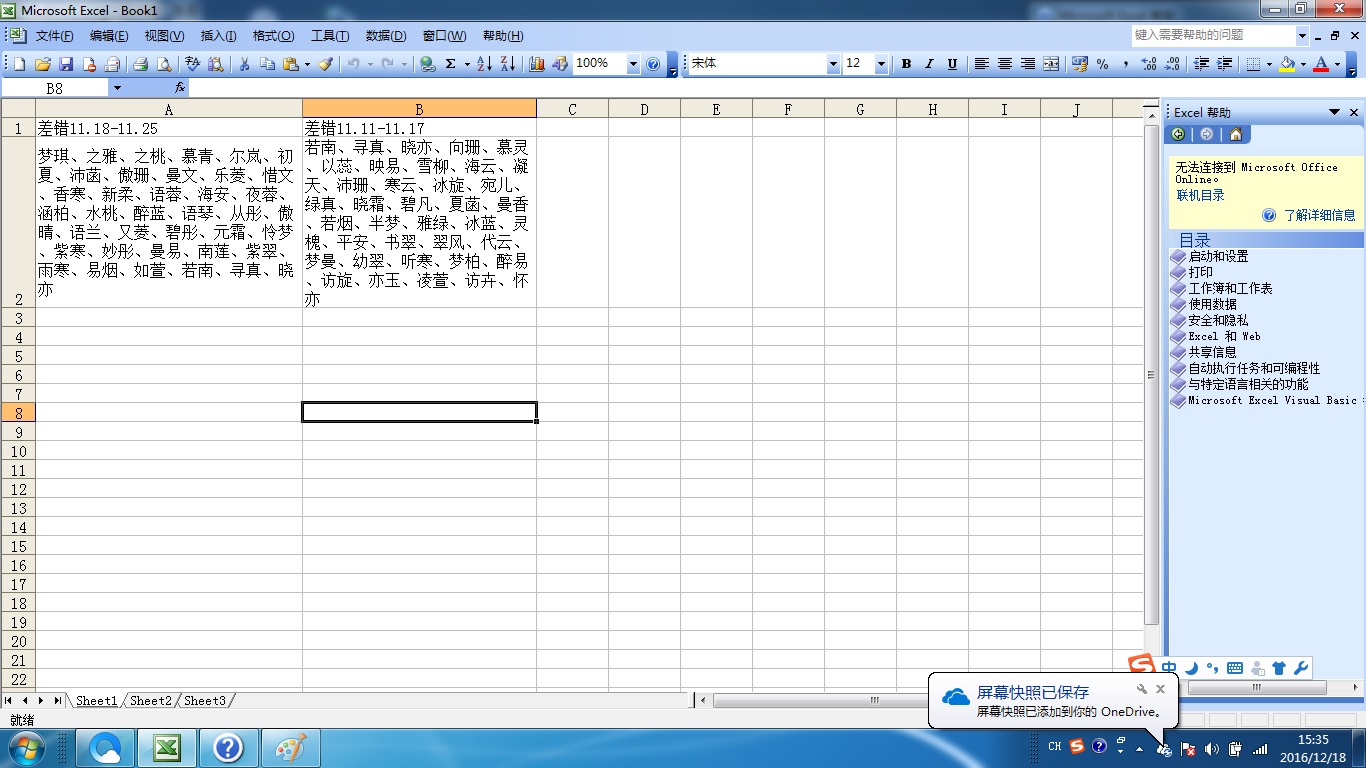Screen dimensions: 1366x768
Task: Open the 数据(D) menu
Action: 386,36
